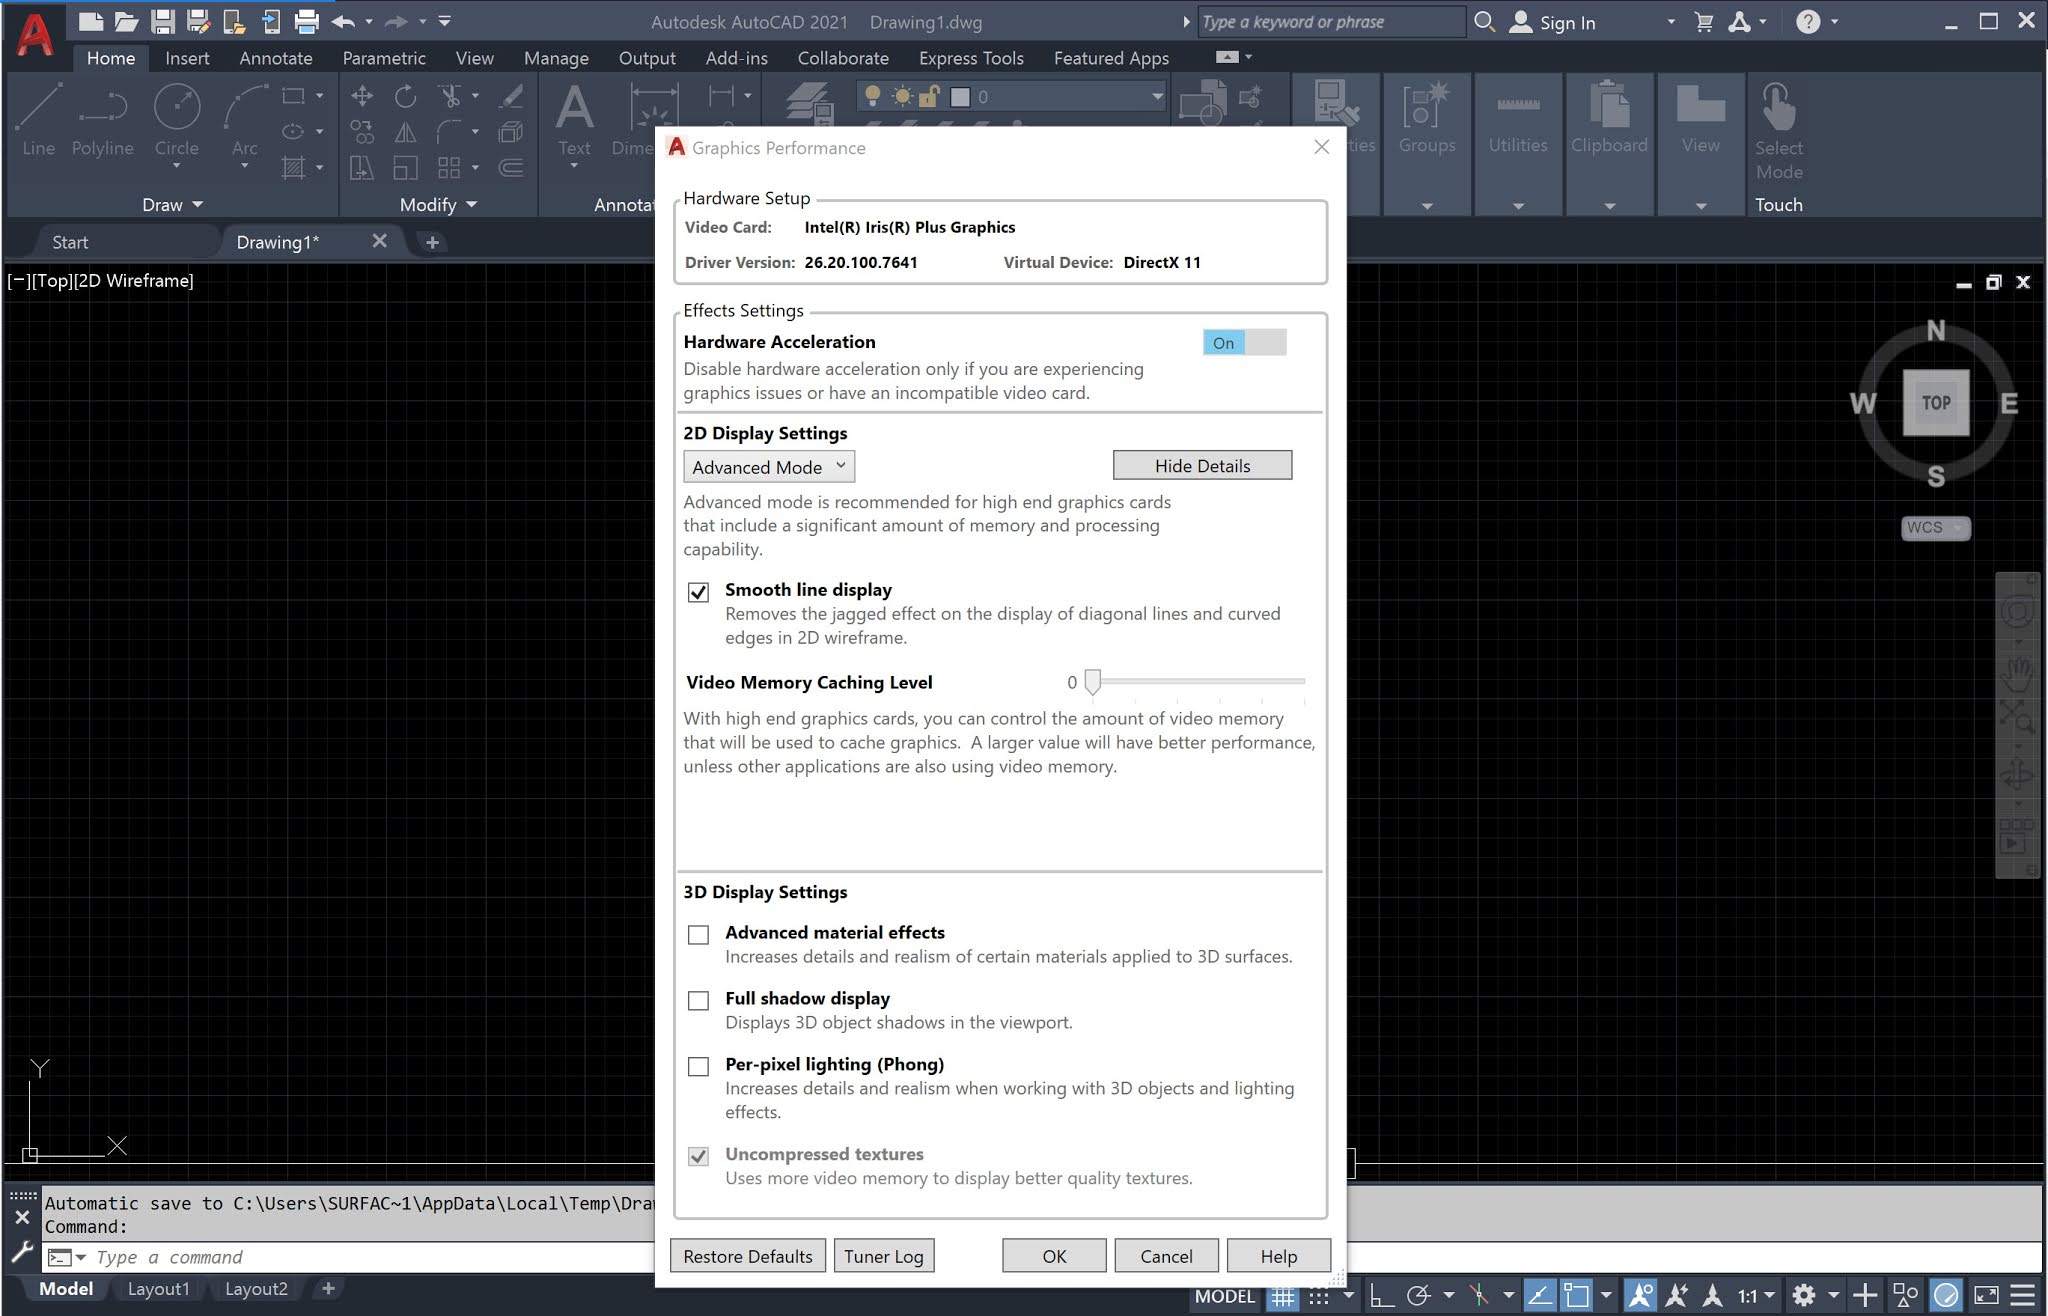
Task: Open the Advanced Mode dropdown
Action: 767,466
